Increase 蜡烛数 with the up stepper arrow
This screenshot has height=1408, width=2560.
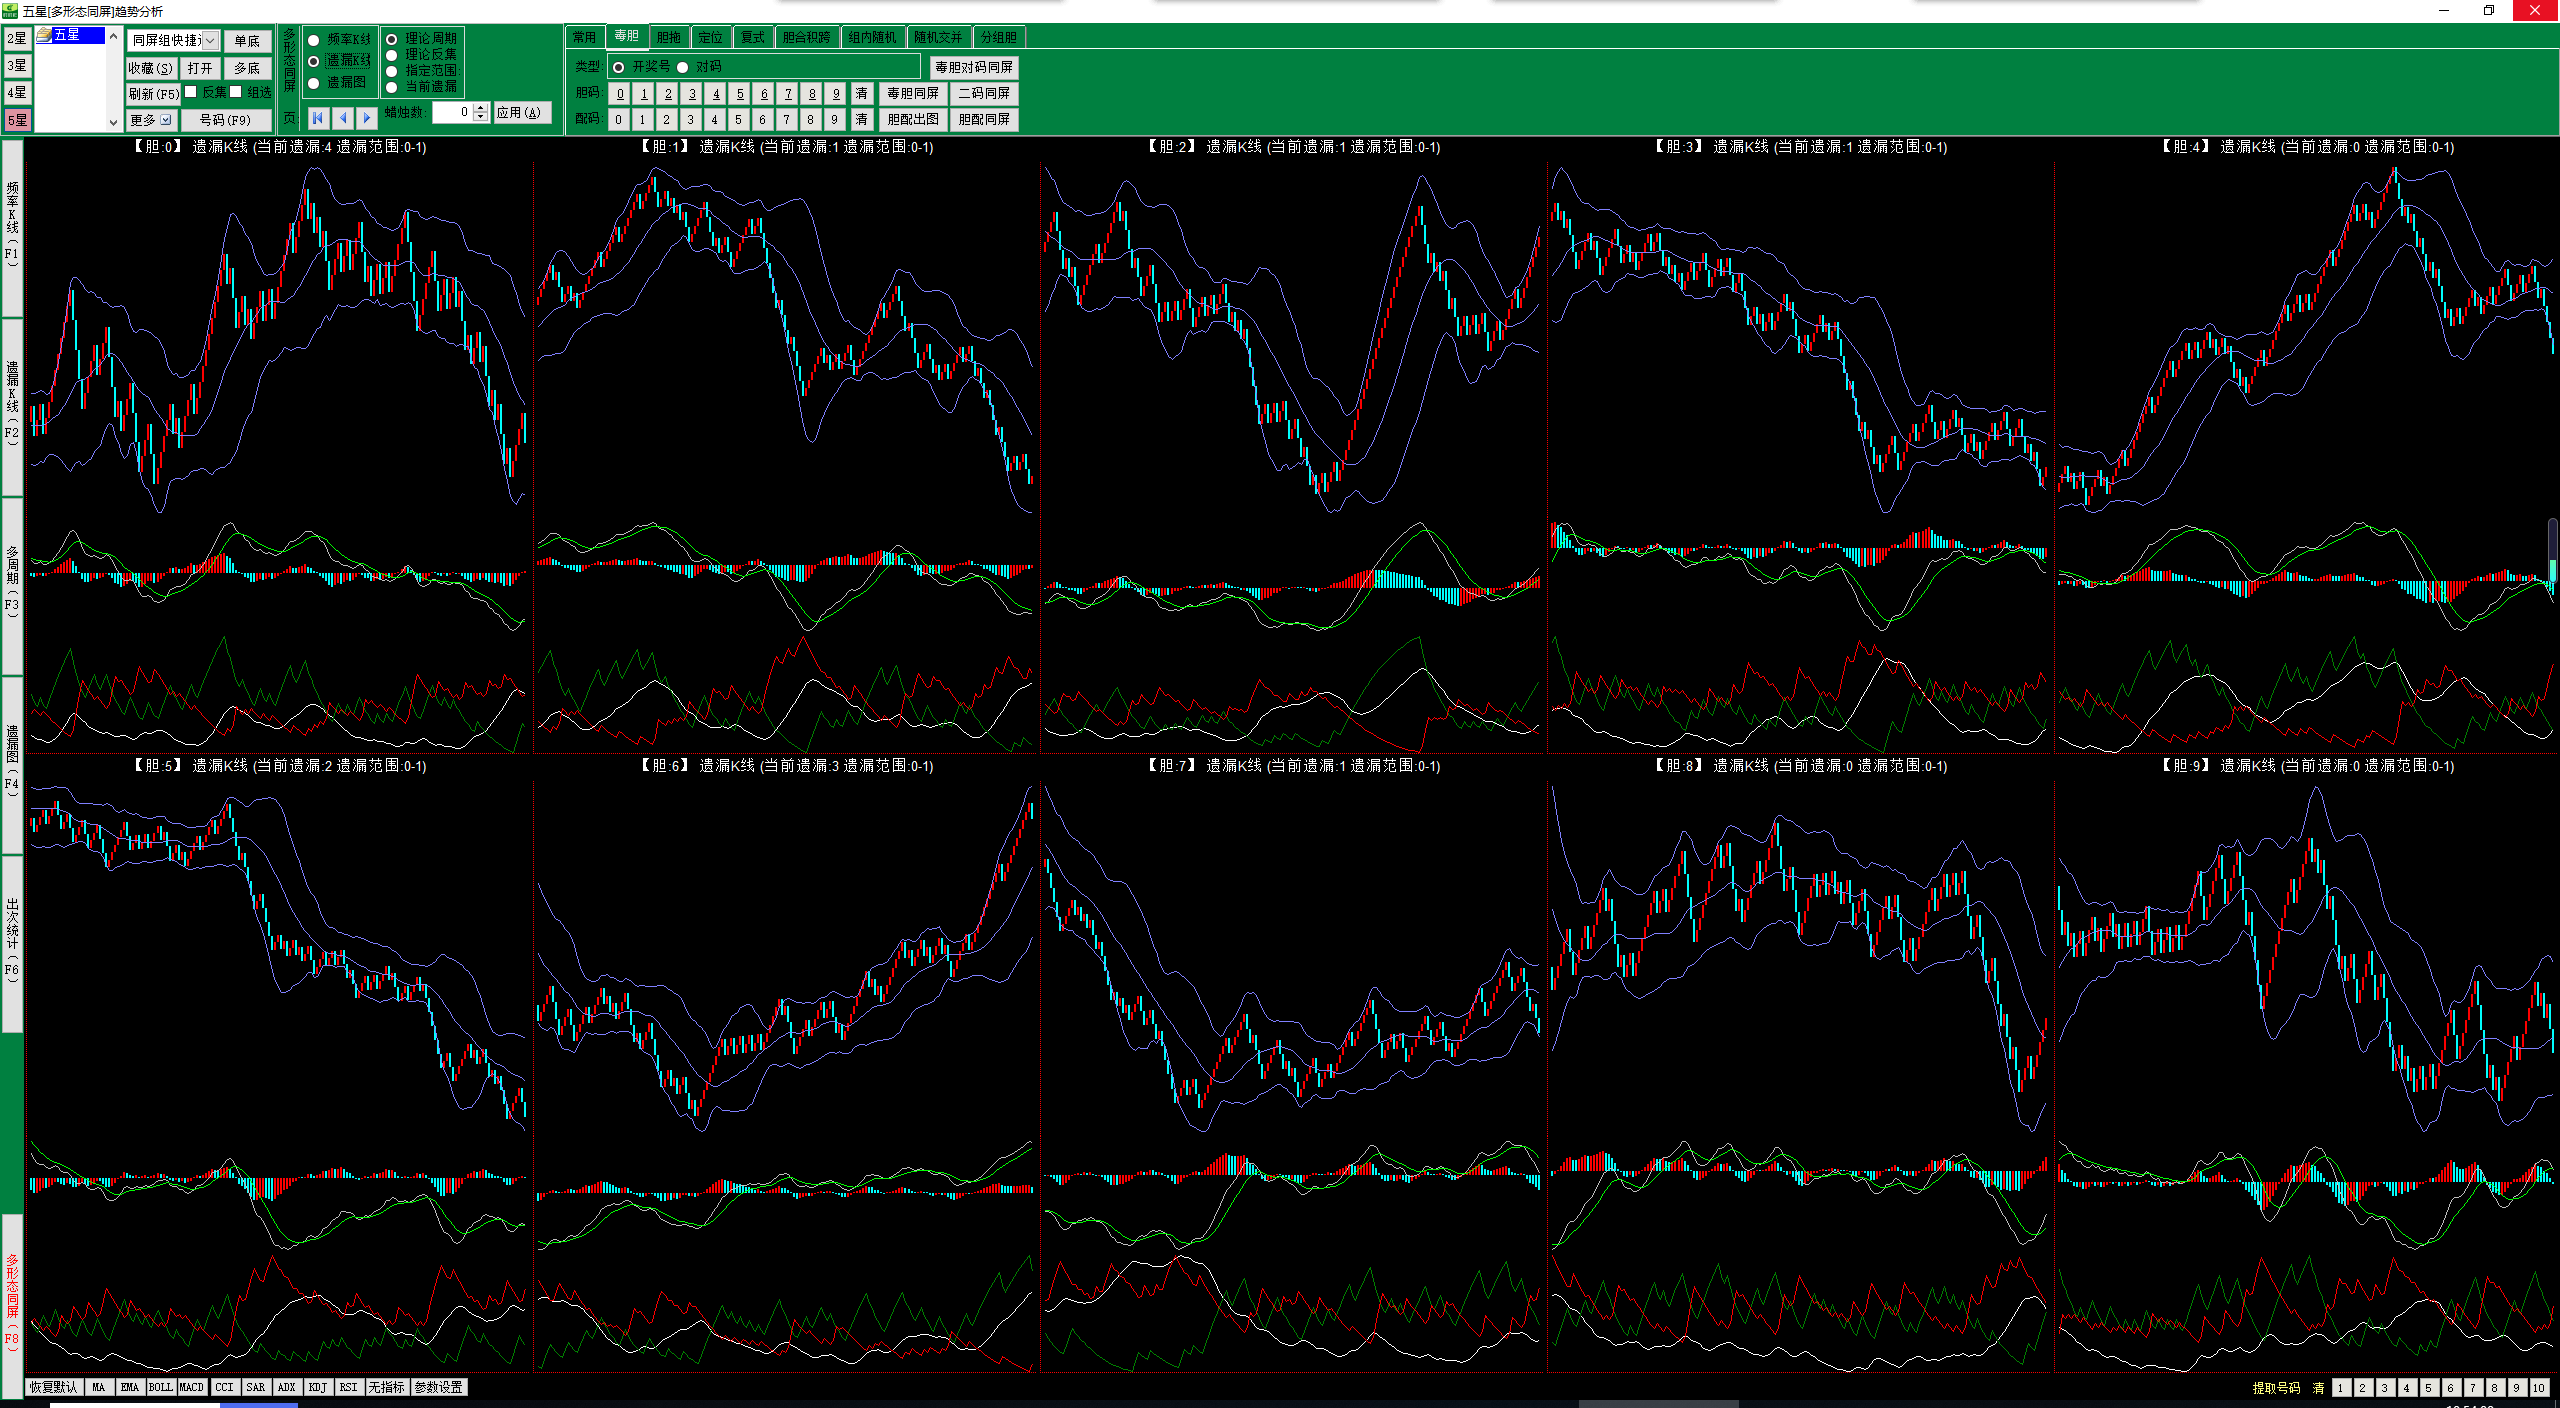coord(481,107)
